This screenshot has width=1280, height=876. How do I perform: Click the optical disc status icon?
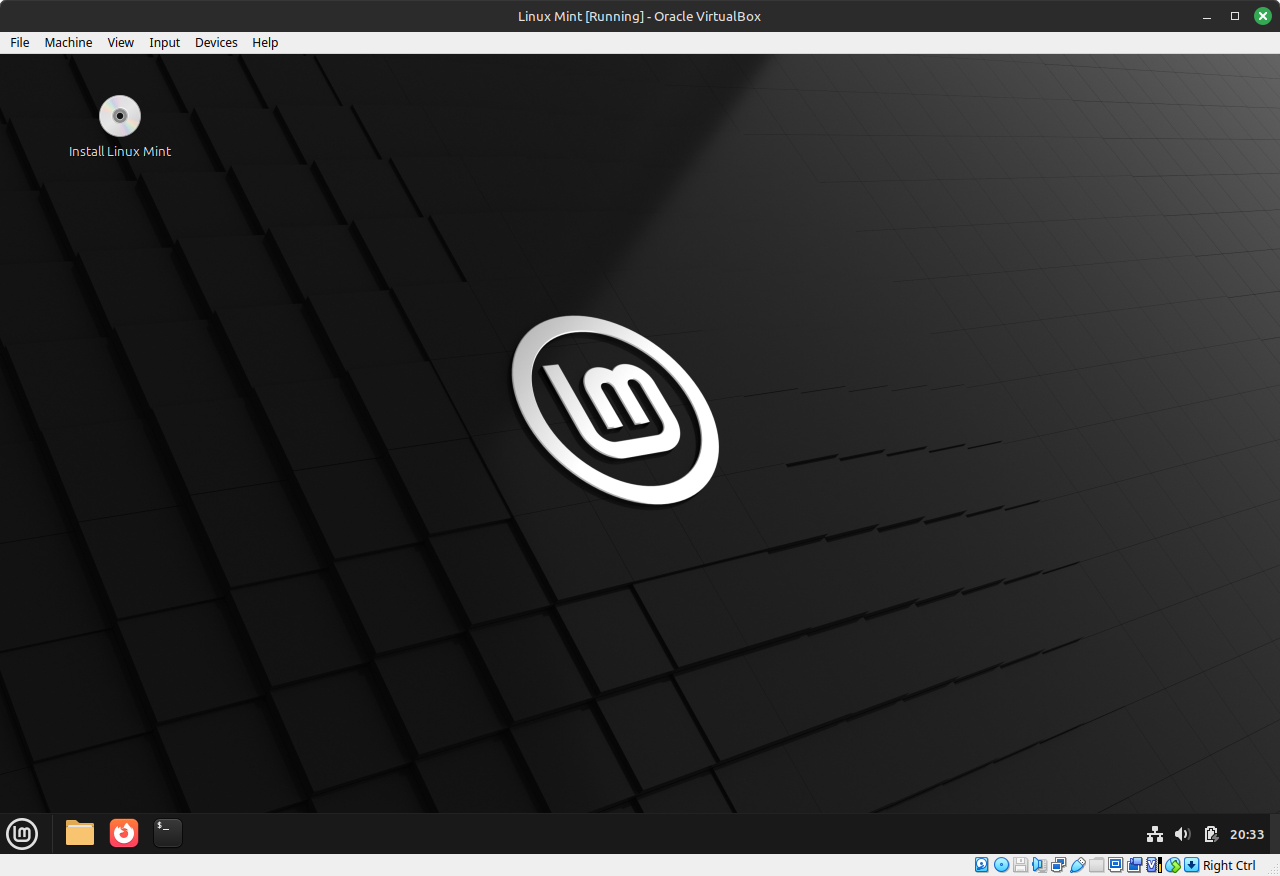pos(1001,865)
